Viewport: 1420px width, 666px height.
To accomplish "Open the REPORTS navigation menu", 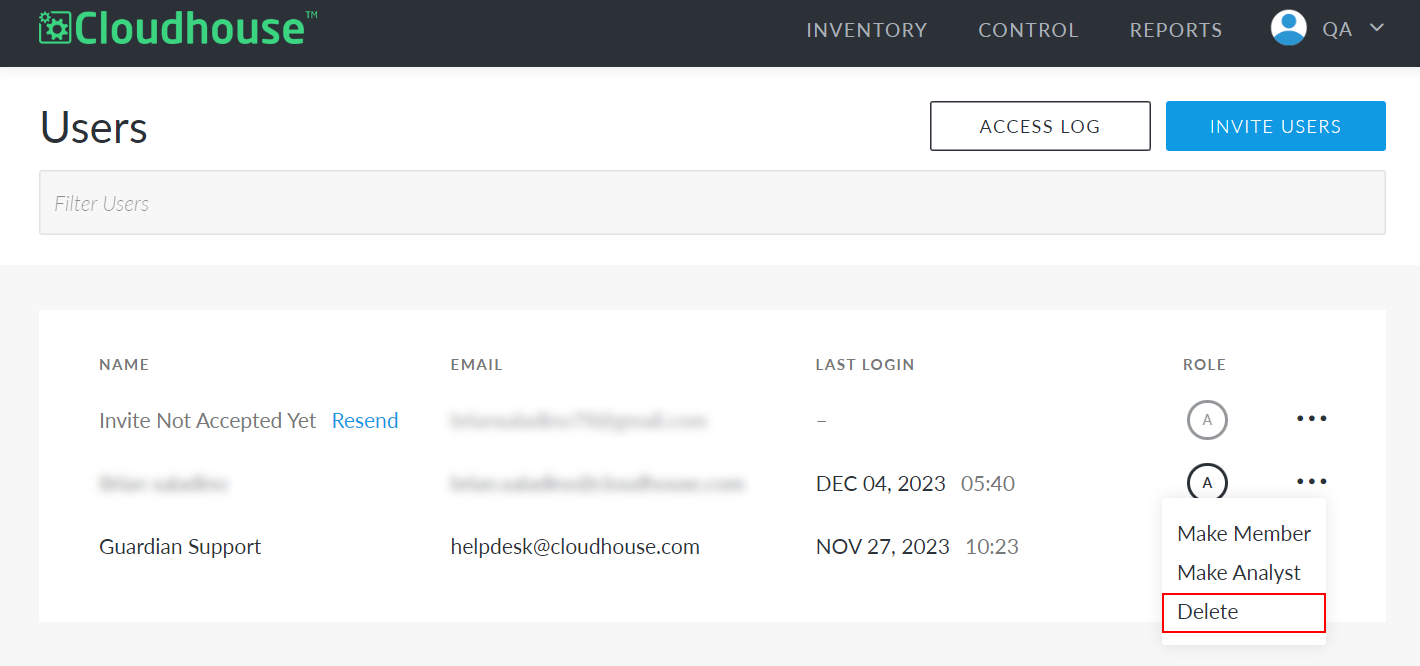I will coord(1176,30).
